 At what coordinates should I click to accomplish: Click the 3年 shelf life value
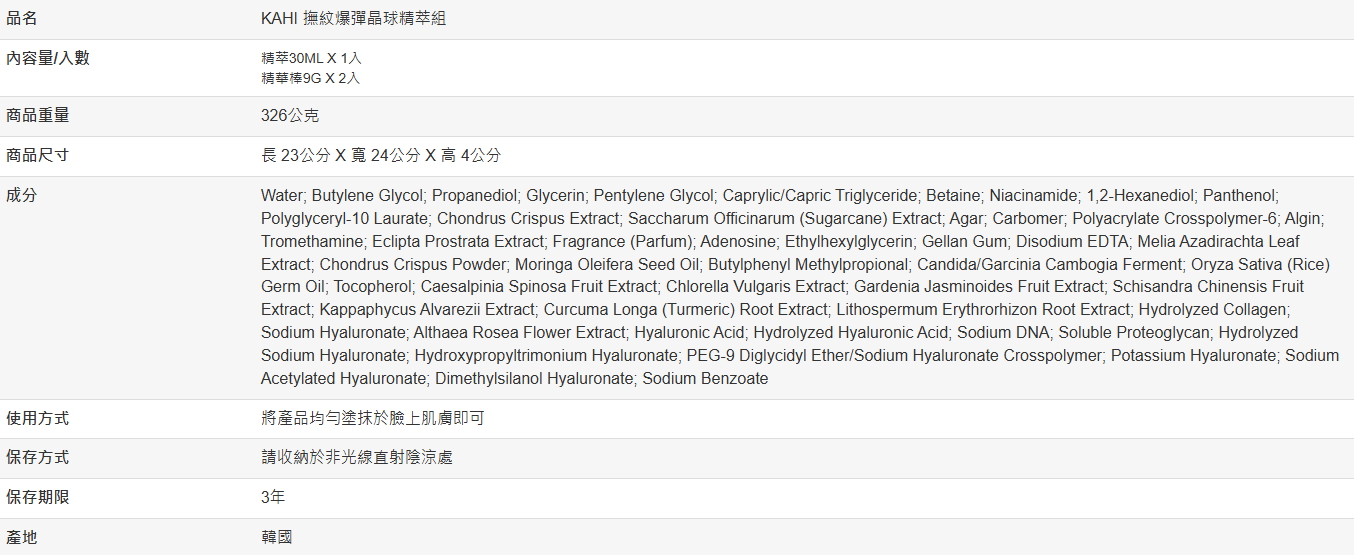273,497
